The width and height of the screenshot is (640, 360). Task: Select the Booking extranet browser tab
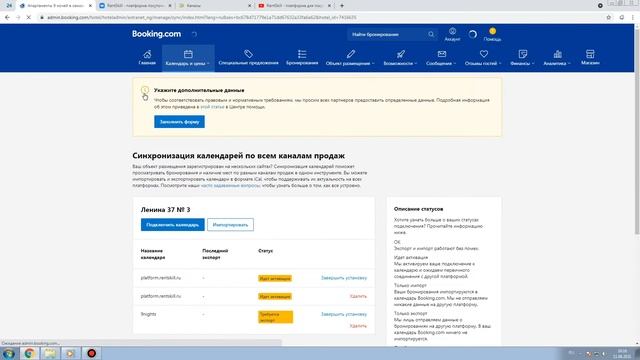pos(55,6)
